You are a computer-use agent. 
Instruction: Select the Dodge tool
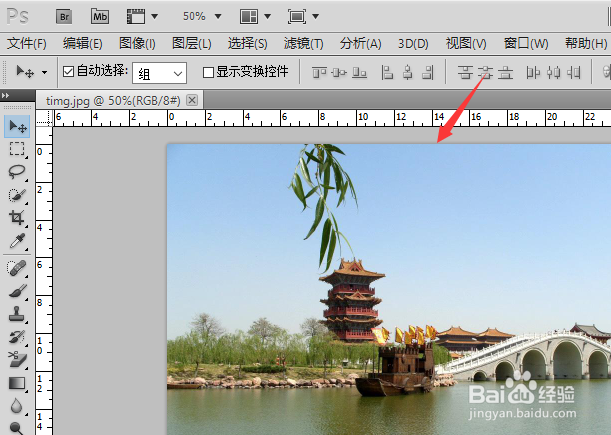click(17, 428)
